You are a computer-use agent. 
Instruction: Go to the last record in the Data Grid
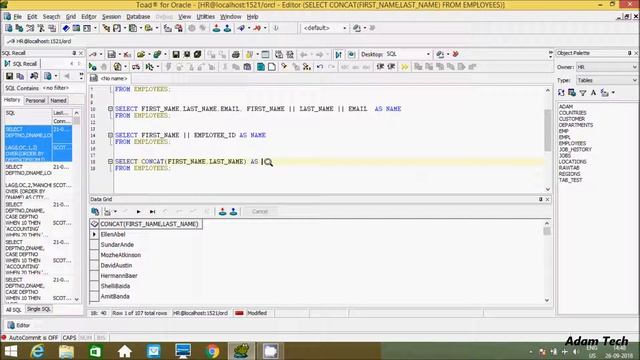152,211
